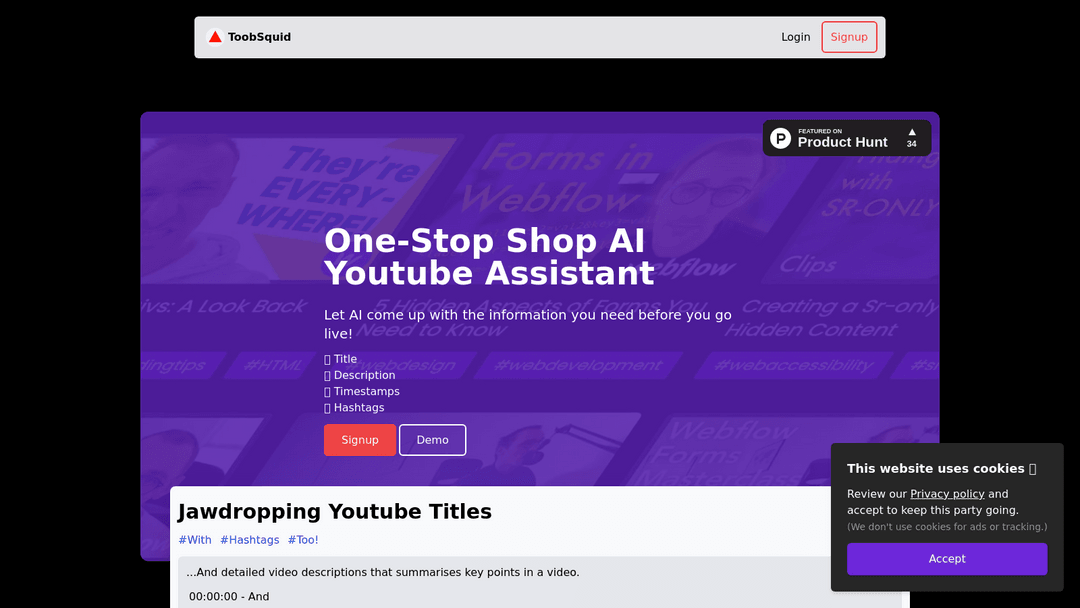Click the Signup button in the header
Screen dimensions: 1080x608
849,37
